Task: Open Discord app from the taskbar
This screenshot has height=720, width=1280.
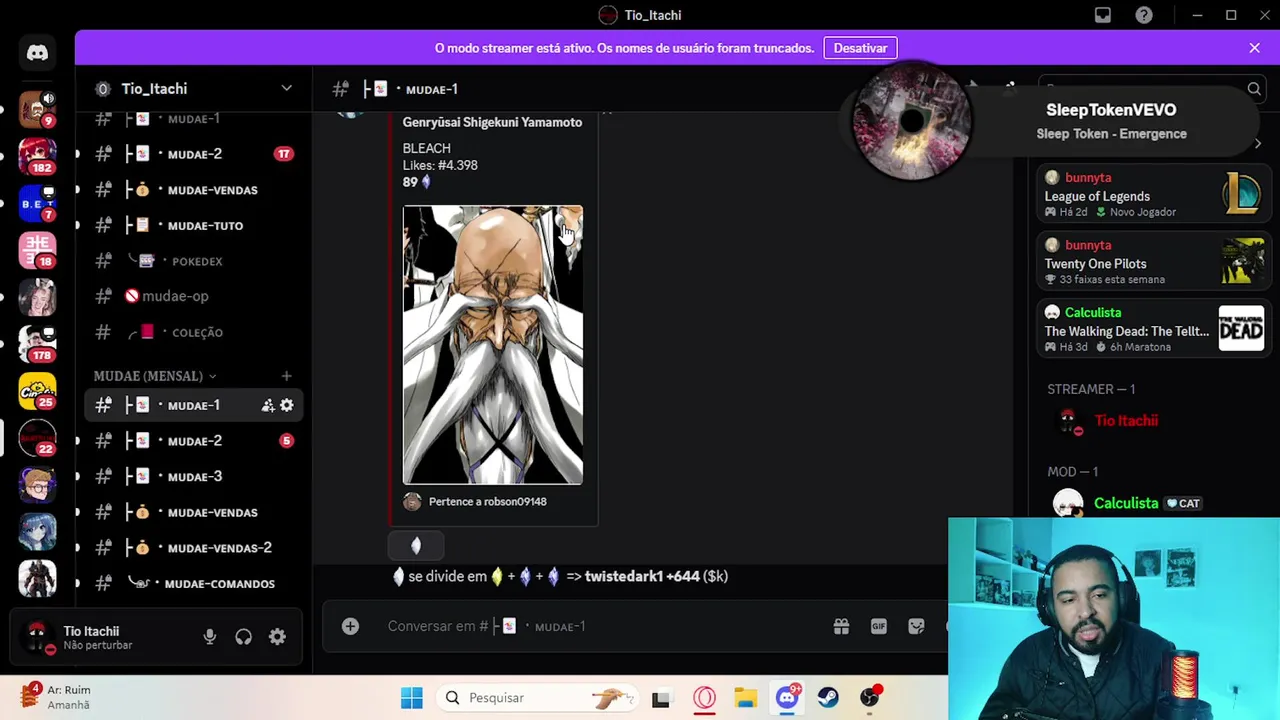Action: tap(787, 698)
